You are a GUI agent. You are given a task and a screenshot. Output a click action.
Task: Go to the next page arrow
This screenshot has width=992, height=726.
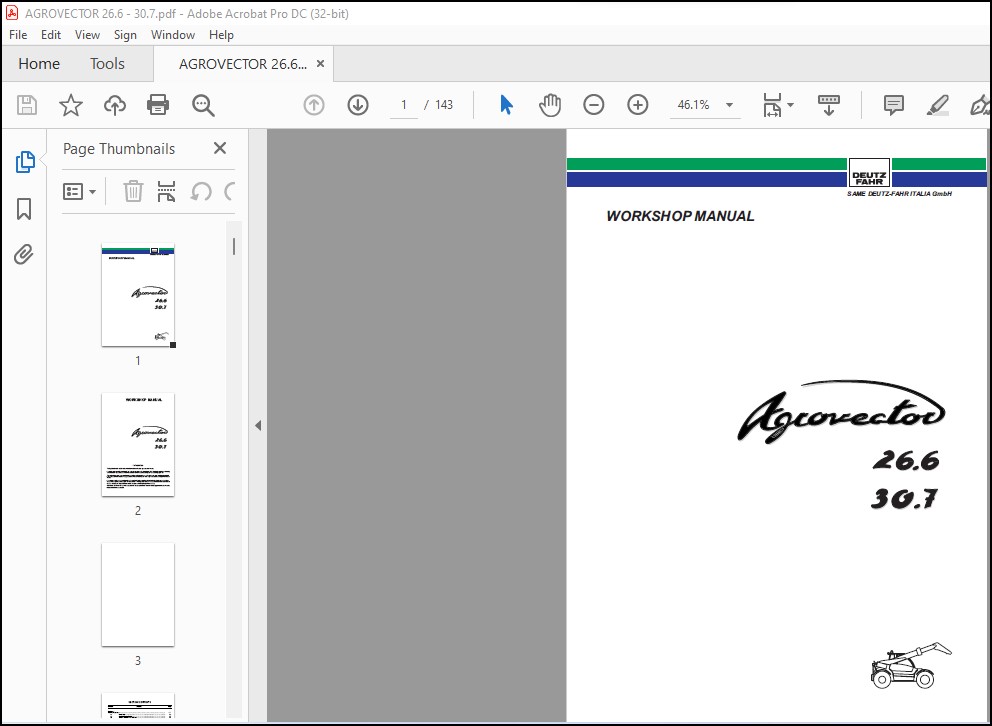pyautogui.click(x=358, y=105)
